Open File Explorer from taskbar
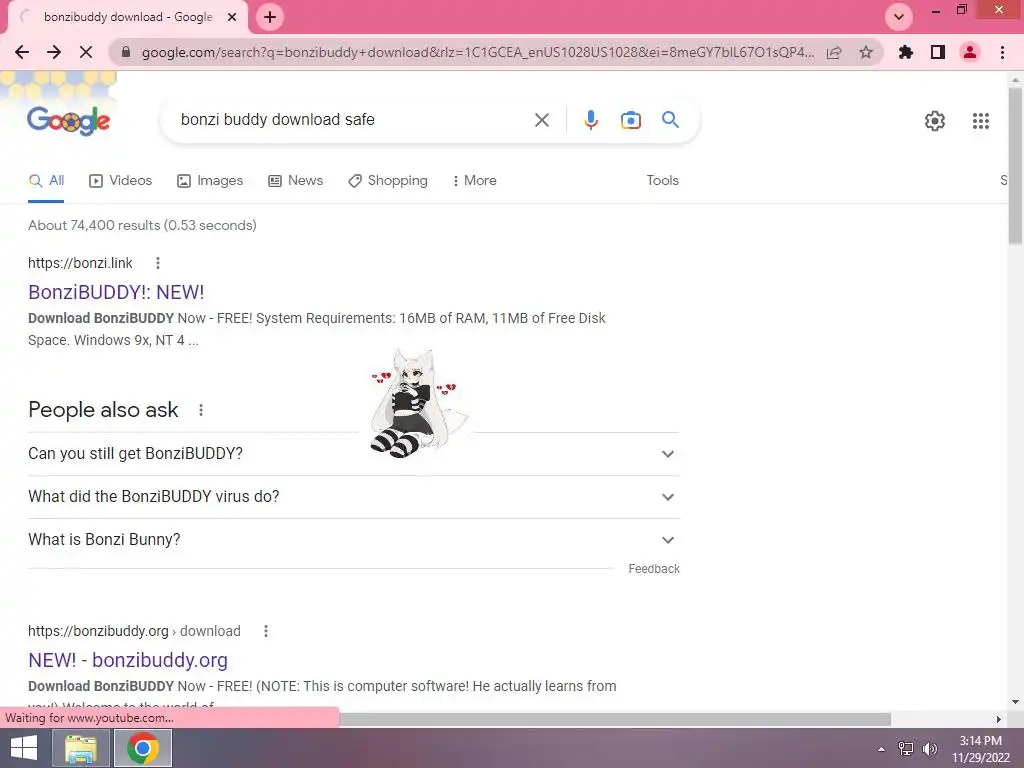1024x768 pixels. point(81,748)
